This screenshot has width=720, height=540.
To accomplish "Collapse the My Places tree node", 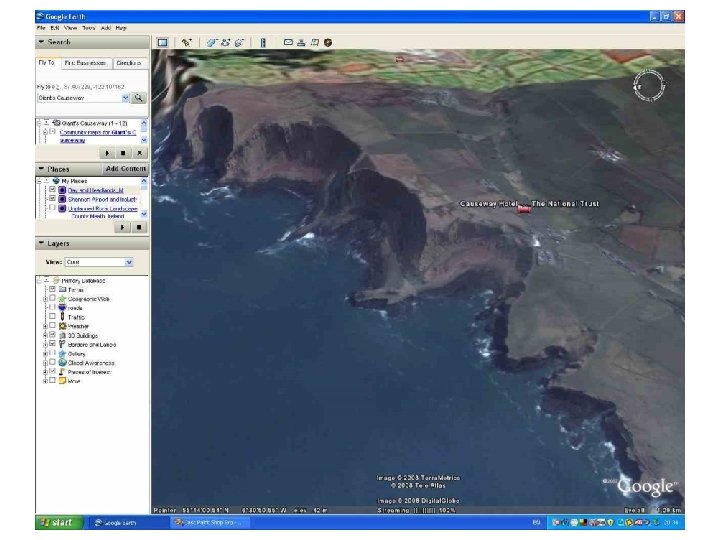I will click(39, 181).
